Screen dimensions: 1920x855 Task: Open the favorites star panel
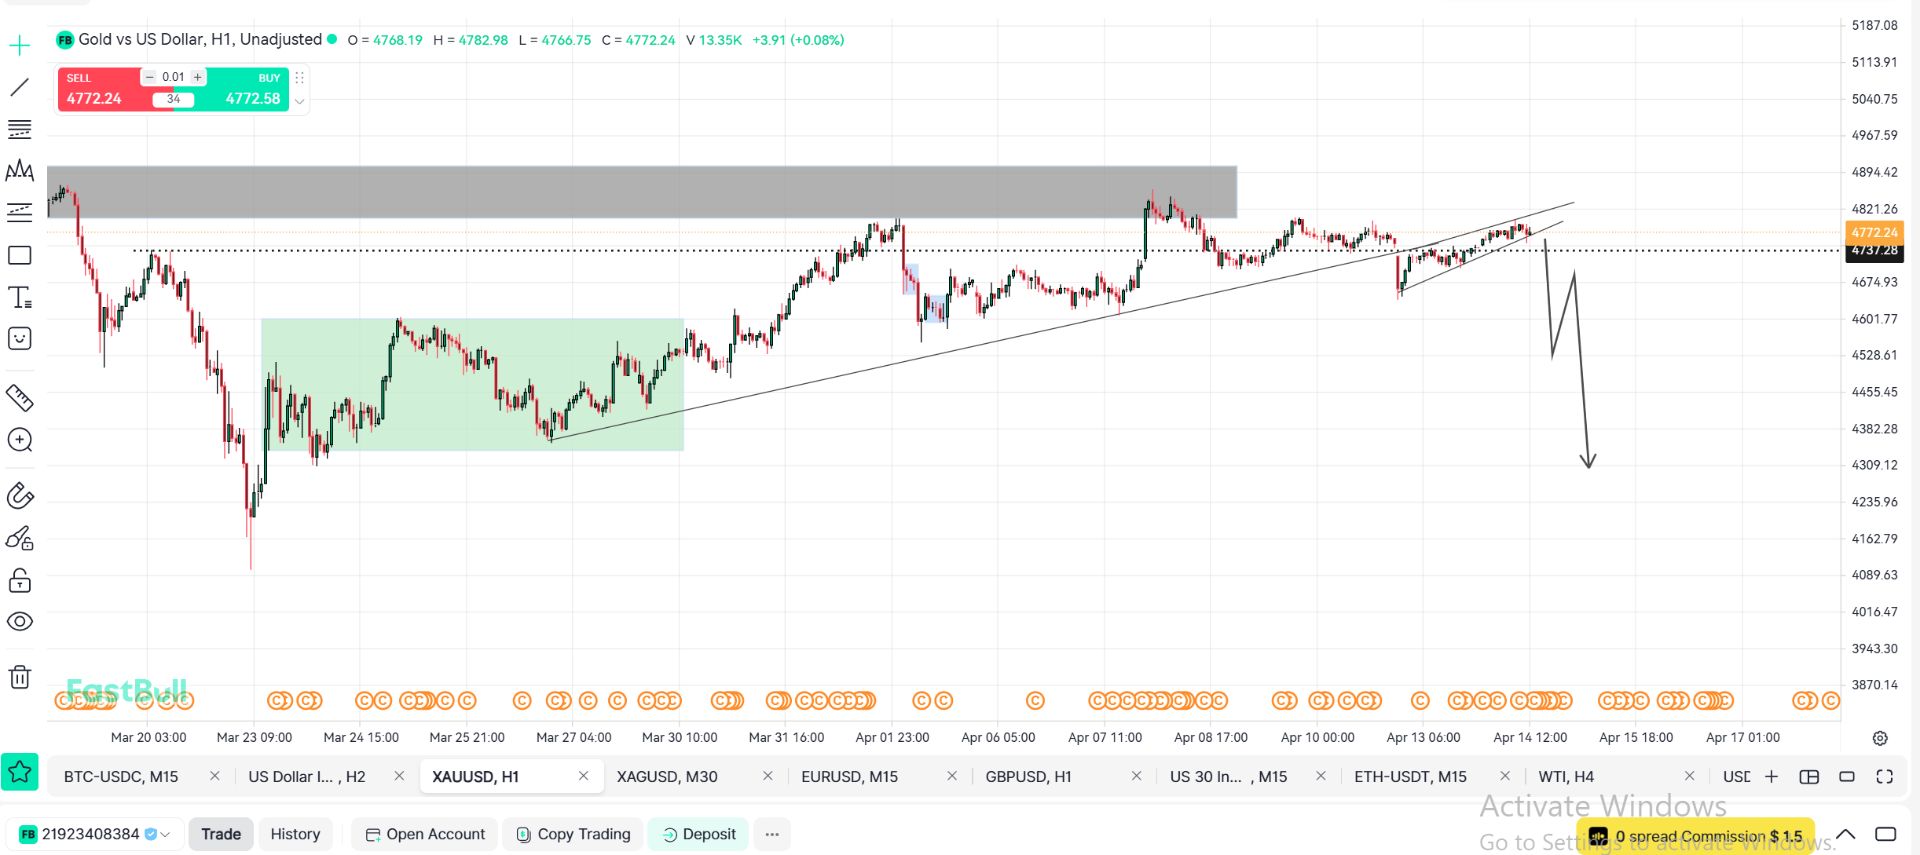[20, 772]
